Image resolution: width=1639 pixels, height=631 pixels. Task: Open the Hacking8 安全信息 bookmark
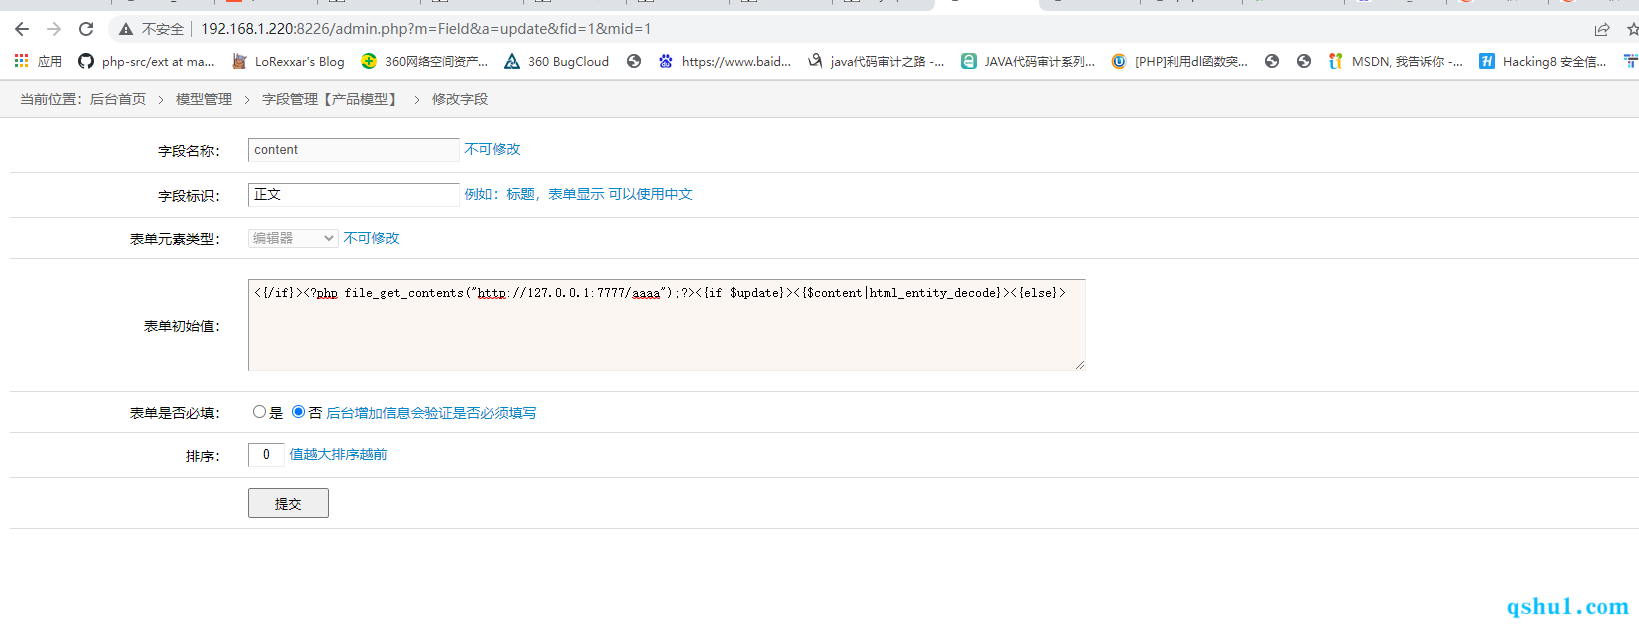pos(1543,61)
